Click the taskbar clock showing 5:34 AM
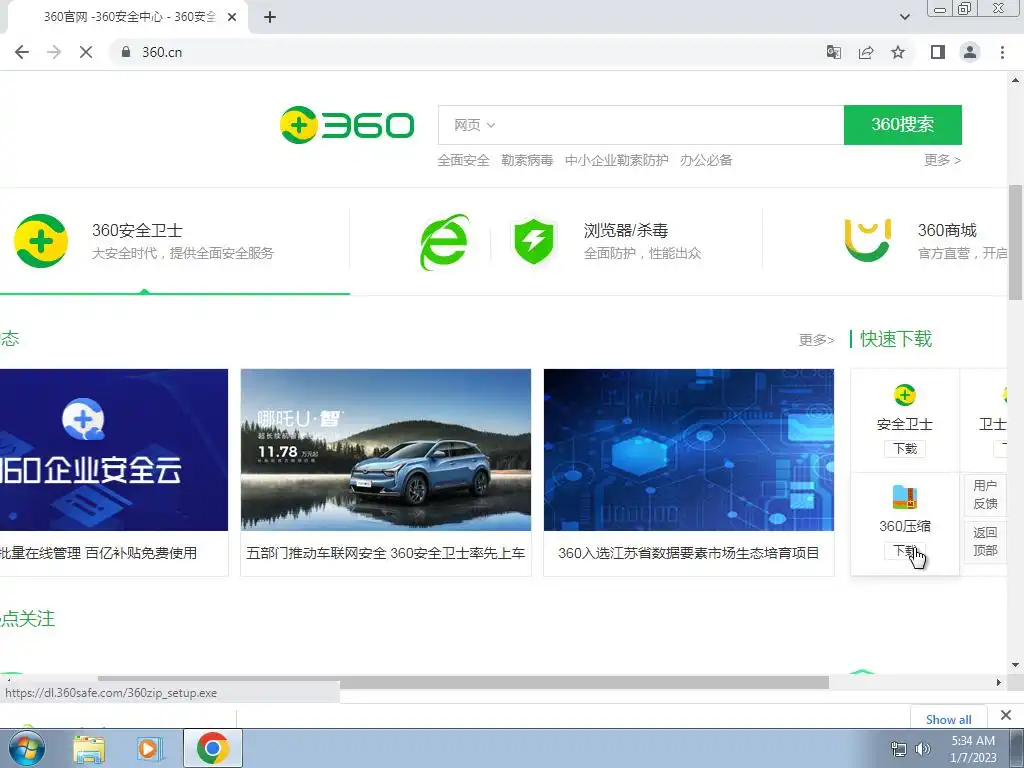This screenshot has height=768, width=1024. point(973,749)
